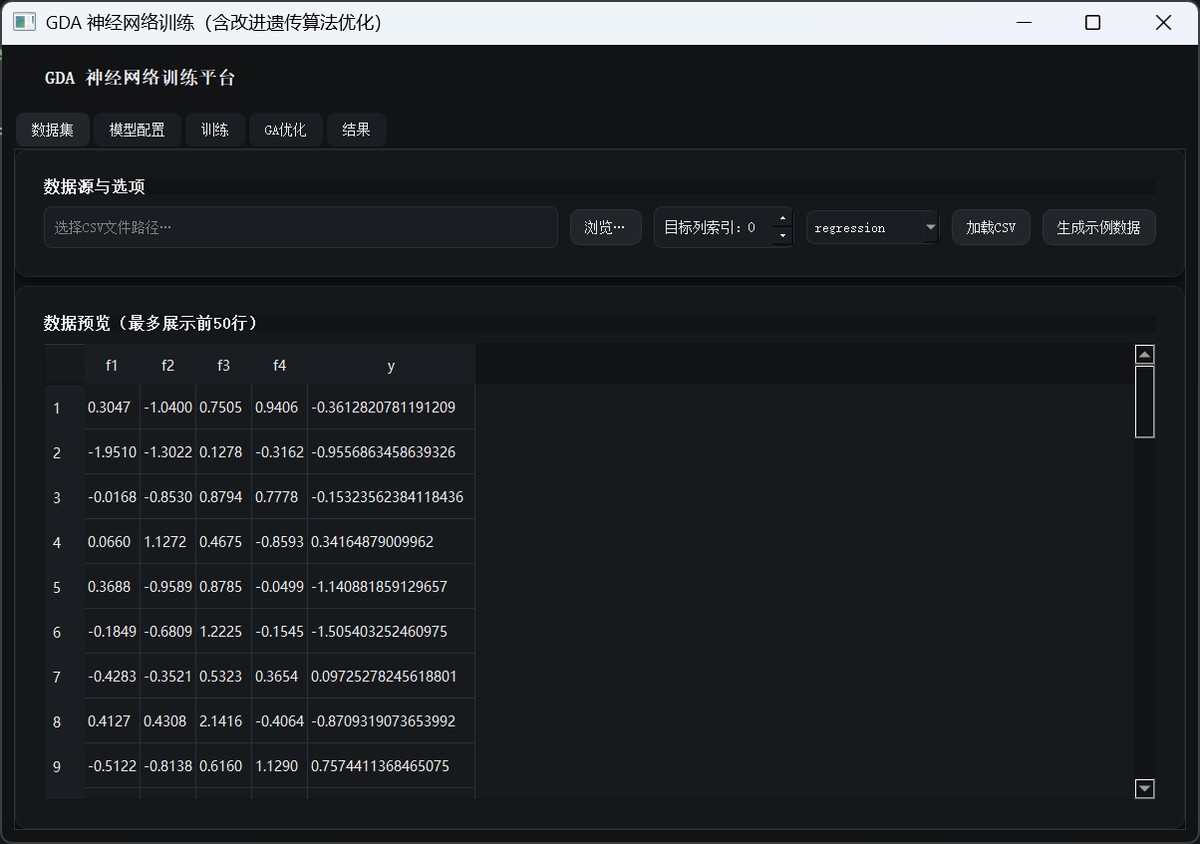Viewport: 1200px width, 844px height.
Task: Click the app icon in title bar
Action: [25, 22]
